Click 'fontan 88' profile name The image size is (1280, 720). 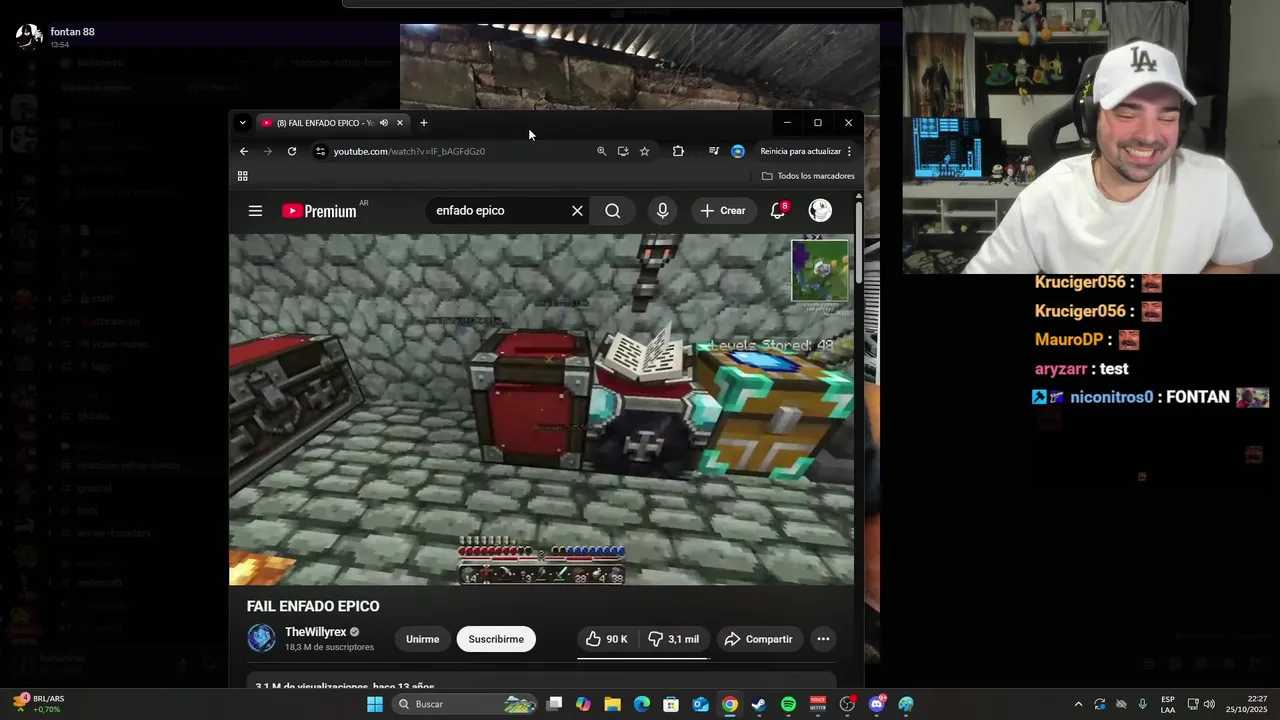72,32
